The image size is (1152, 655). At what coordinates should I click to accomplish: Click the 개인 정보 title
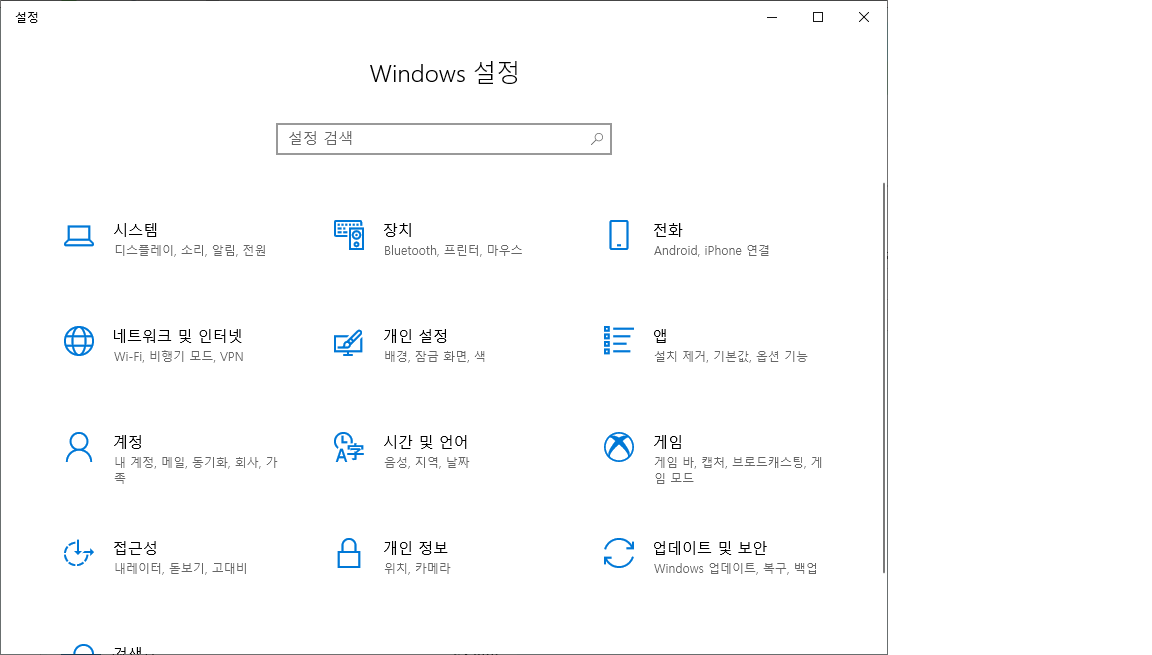(x=416, y=547)
